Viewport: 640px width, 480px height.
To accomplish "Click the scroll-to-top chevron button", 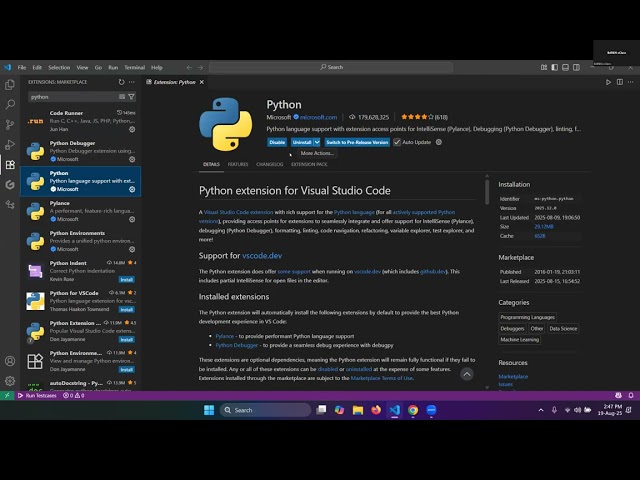I will 467,374.
